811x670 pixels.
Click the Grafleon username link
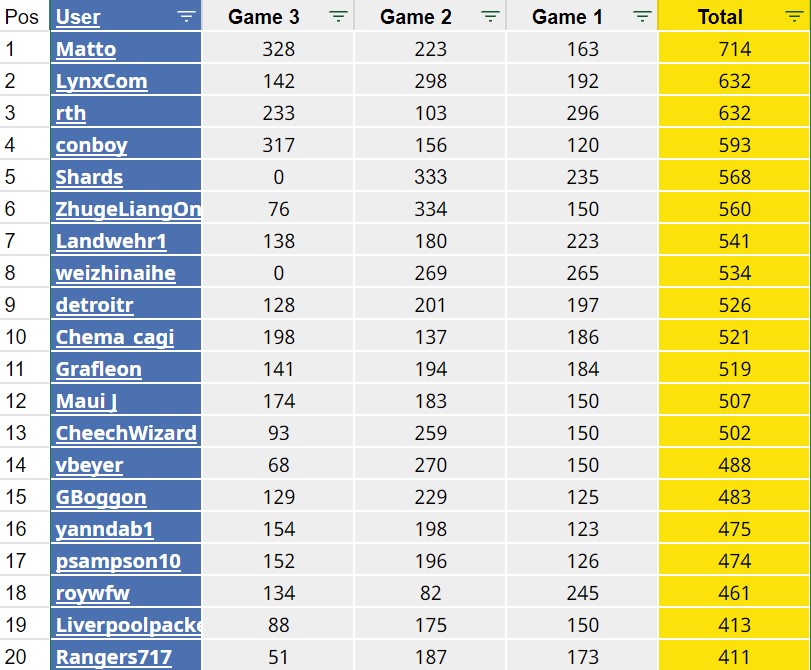point(98,369)
